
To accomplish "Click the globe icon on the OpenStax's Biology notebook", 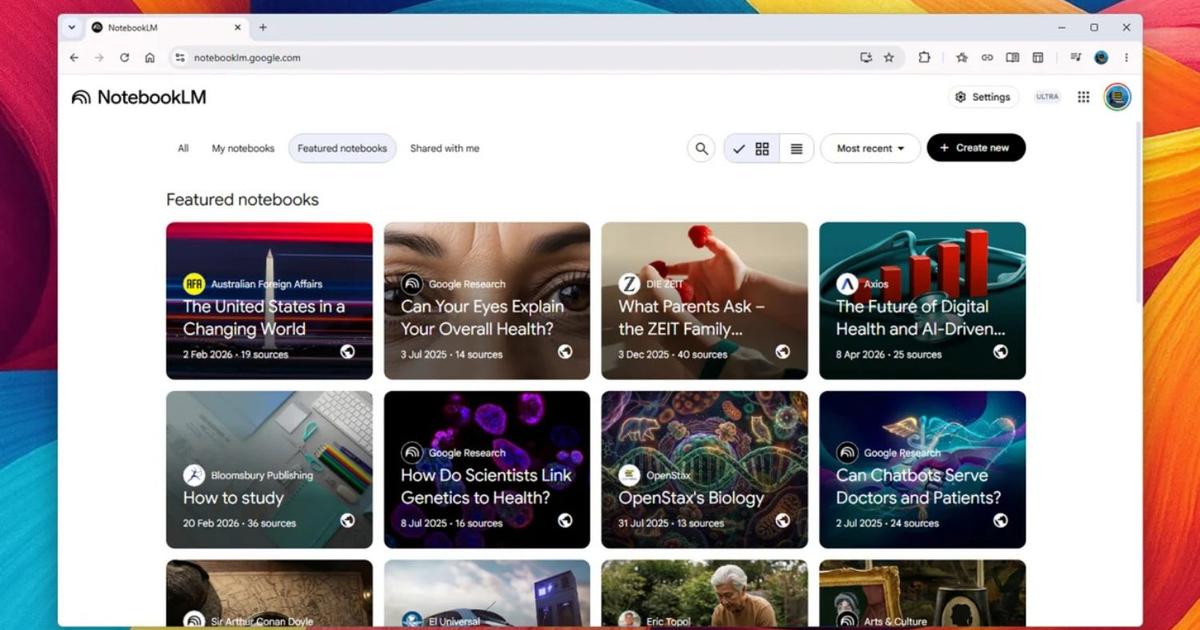I will tap(782, 520).
